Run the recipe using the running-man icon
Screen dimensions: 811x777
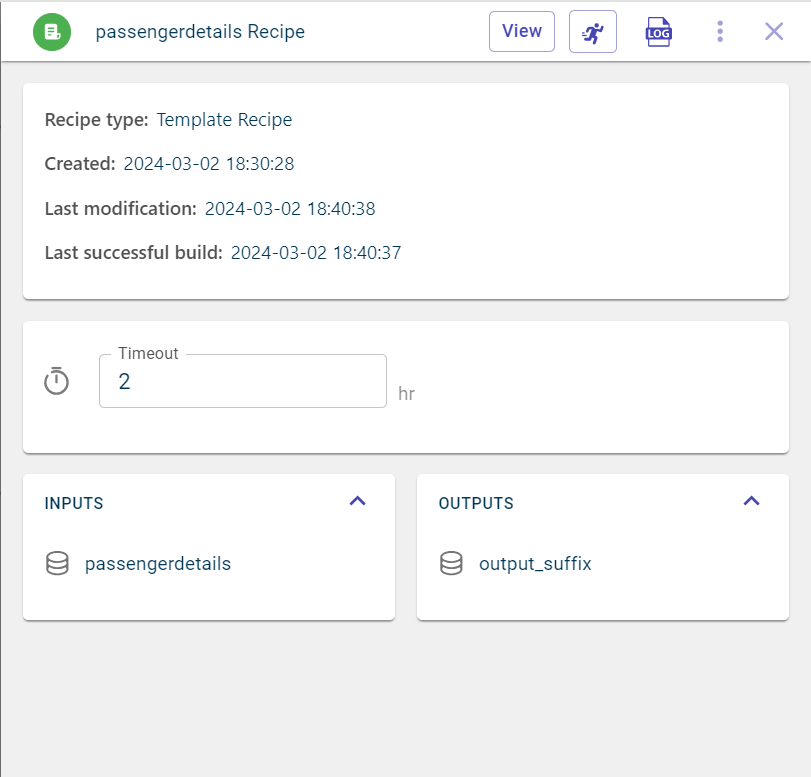[592, 32]
